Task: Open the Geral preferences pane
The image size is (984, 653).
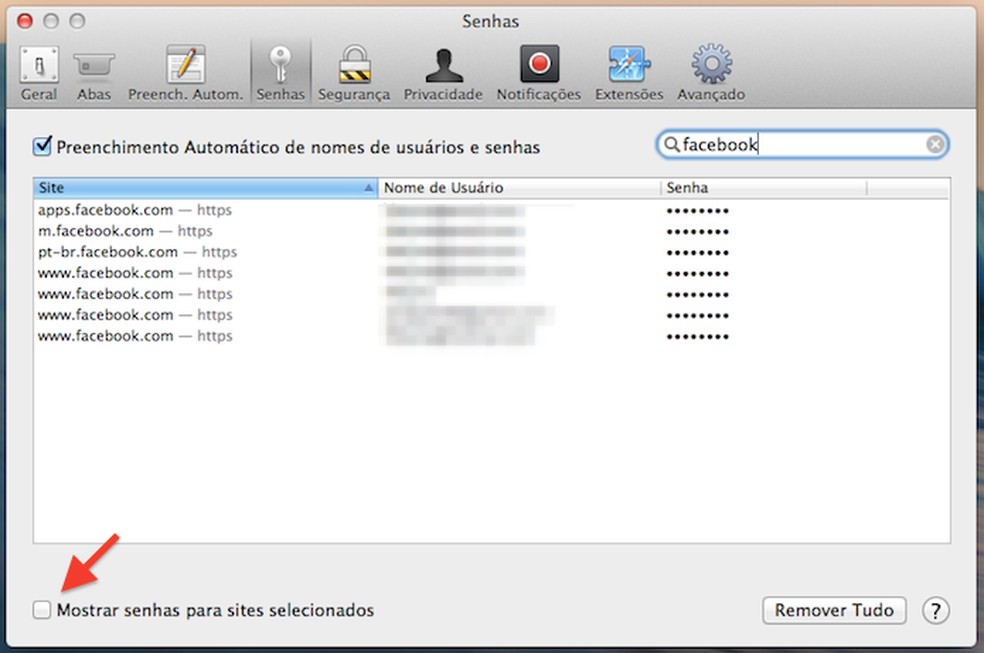Action: click(x=39, y=73)
